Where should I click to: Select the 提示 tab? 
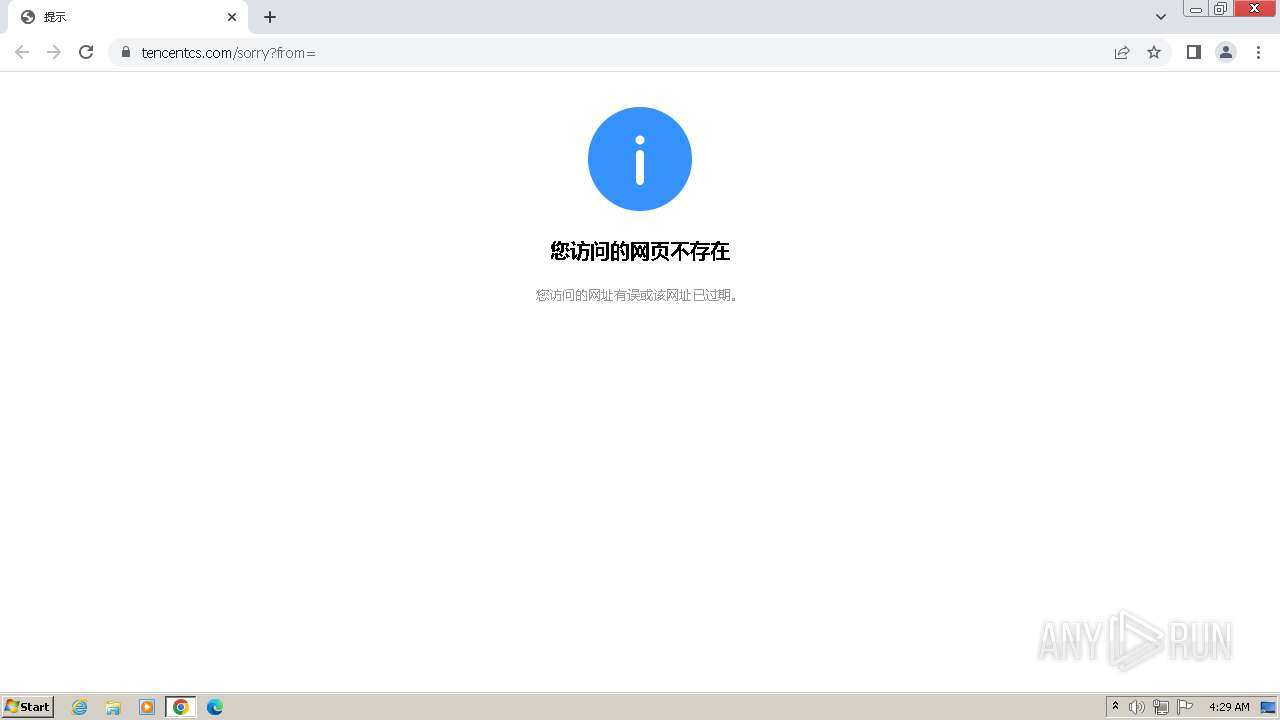pyautogui.click(x=127, y=17)
